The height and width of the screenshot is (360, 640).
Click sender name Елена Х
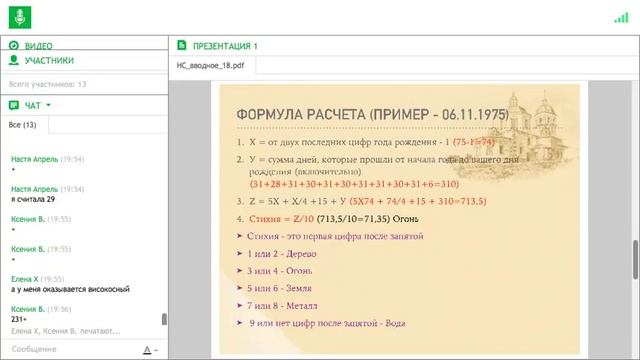tap(24, 279)
